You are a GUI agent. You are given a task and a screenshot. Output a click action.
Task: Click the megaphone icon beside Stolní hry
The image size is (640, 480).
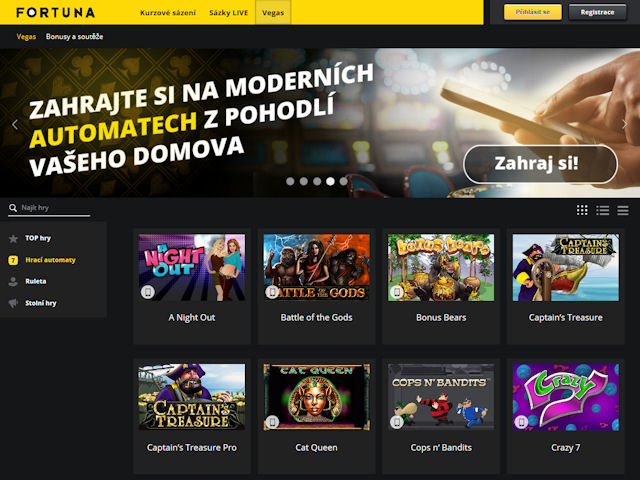[x=13, y=303]
